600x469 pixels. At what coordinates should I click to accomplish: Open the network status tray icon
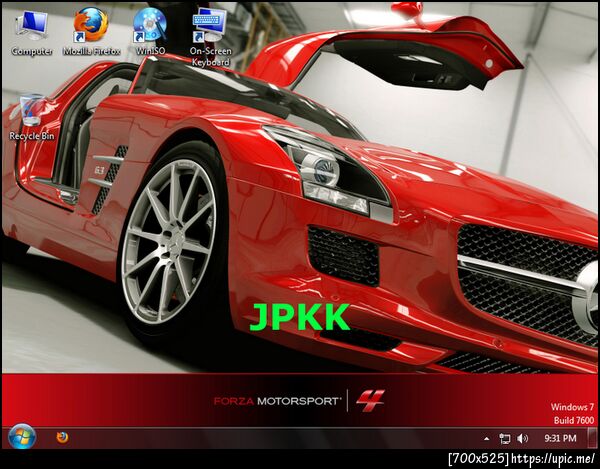(505, 438)
